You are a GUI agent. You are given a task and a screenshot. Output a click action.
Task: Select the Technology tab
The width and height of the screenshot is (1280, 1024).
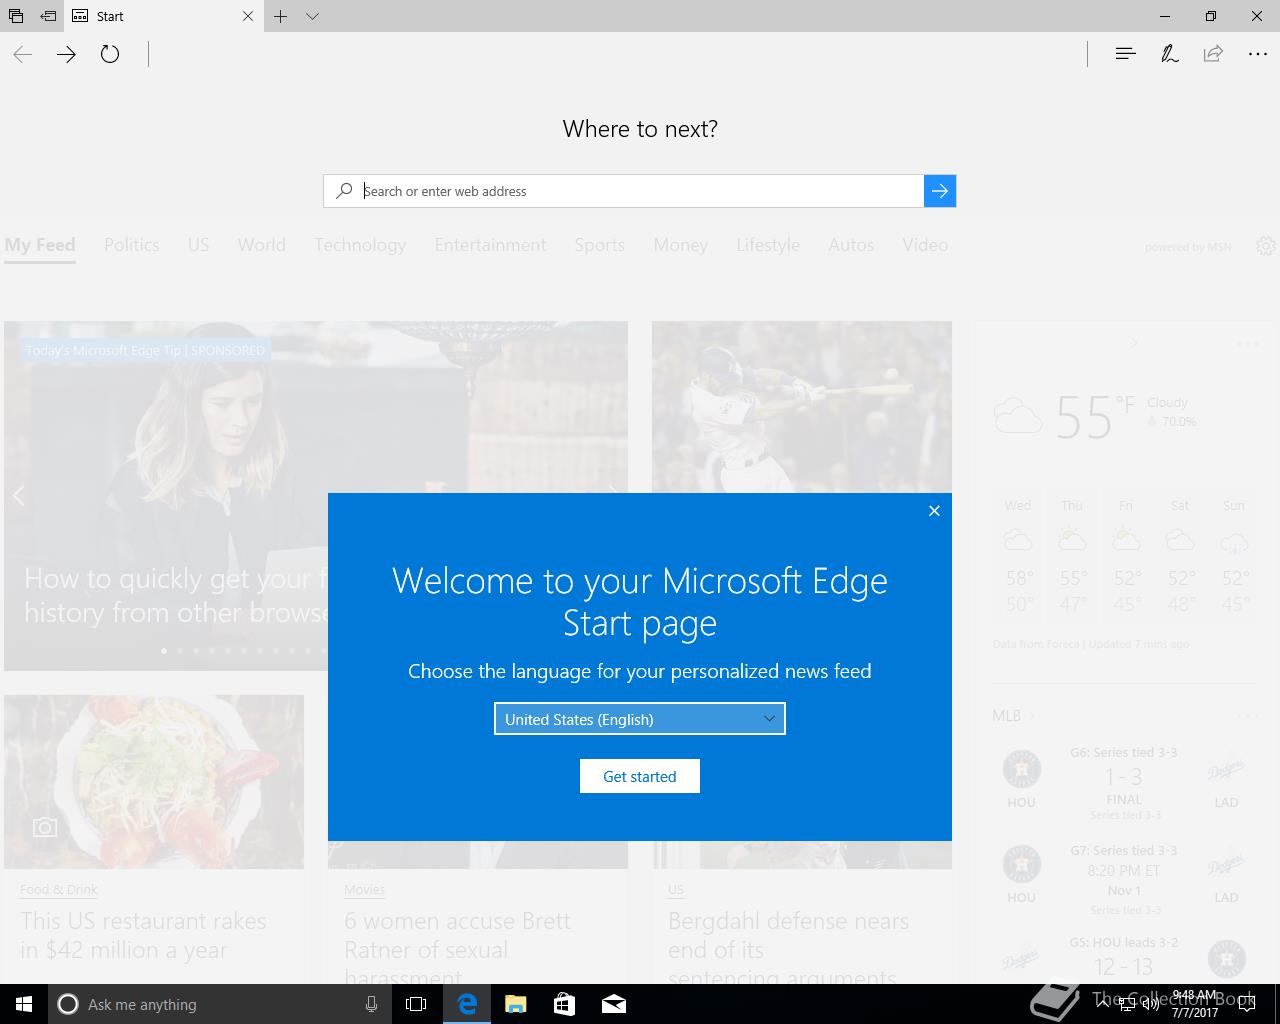point(360,245)
